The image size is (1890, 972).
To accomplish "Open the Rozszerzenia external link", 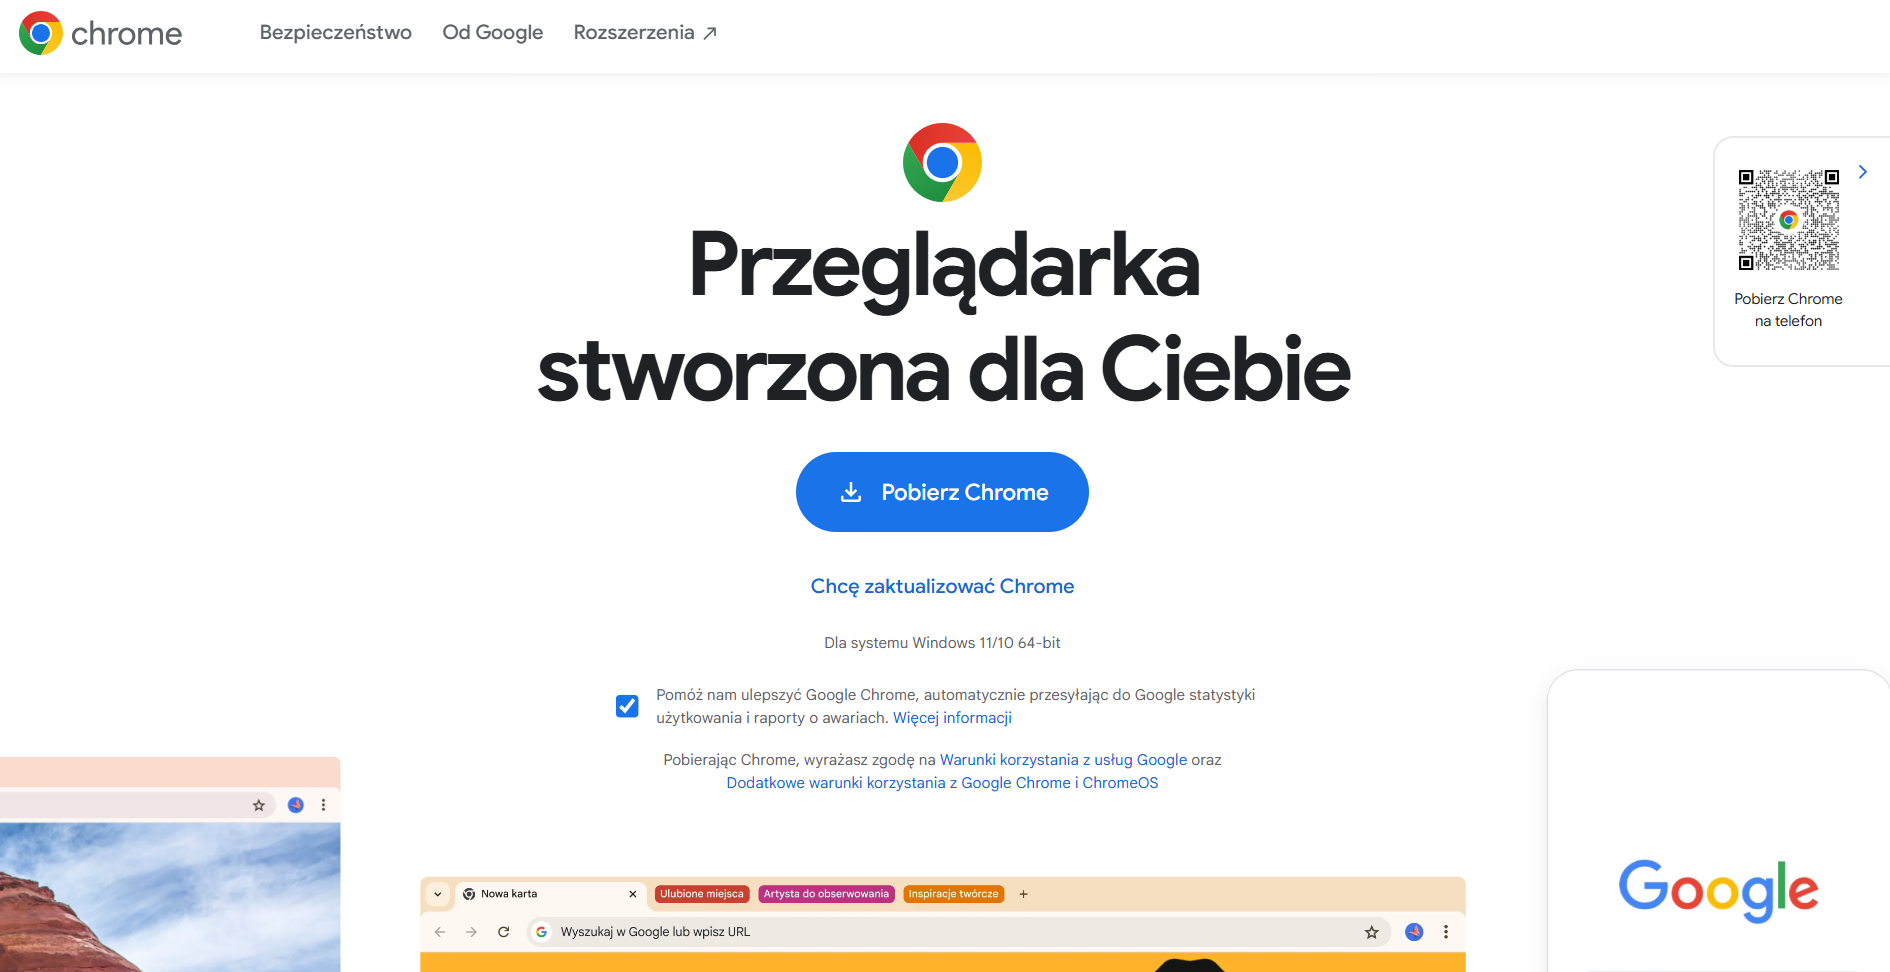I will coord(645,32).
